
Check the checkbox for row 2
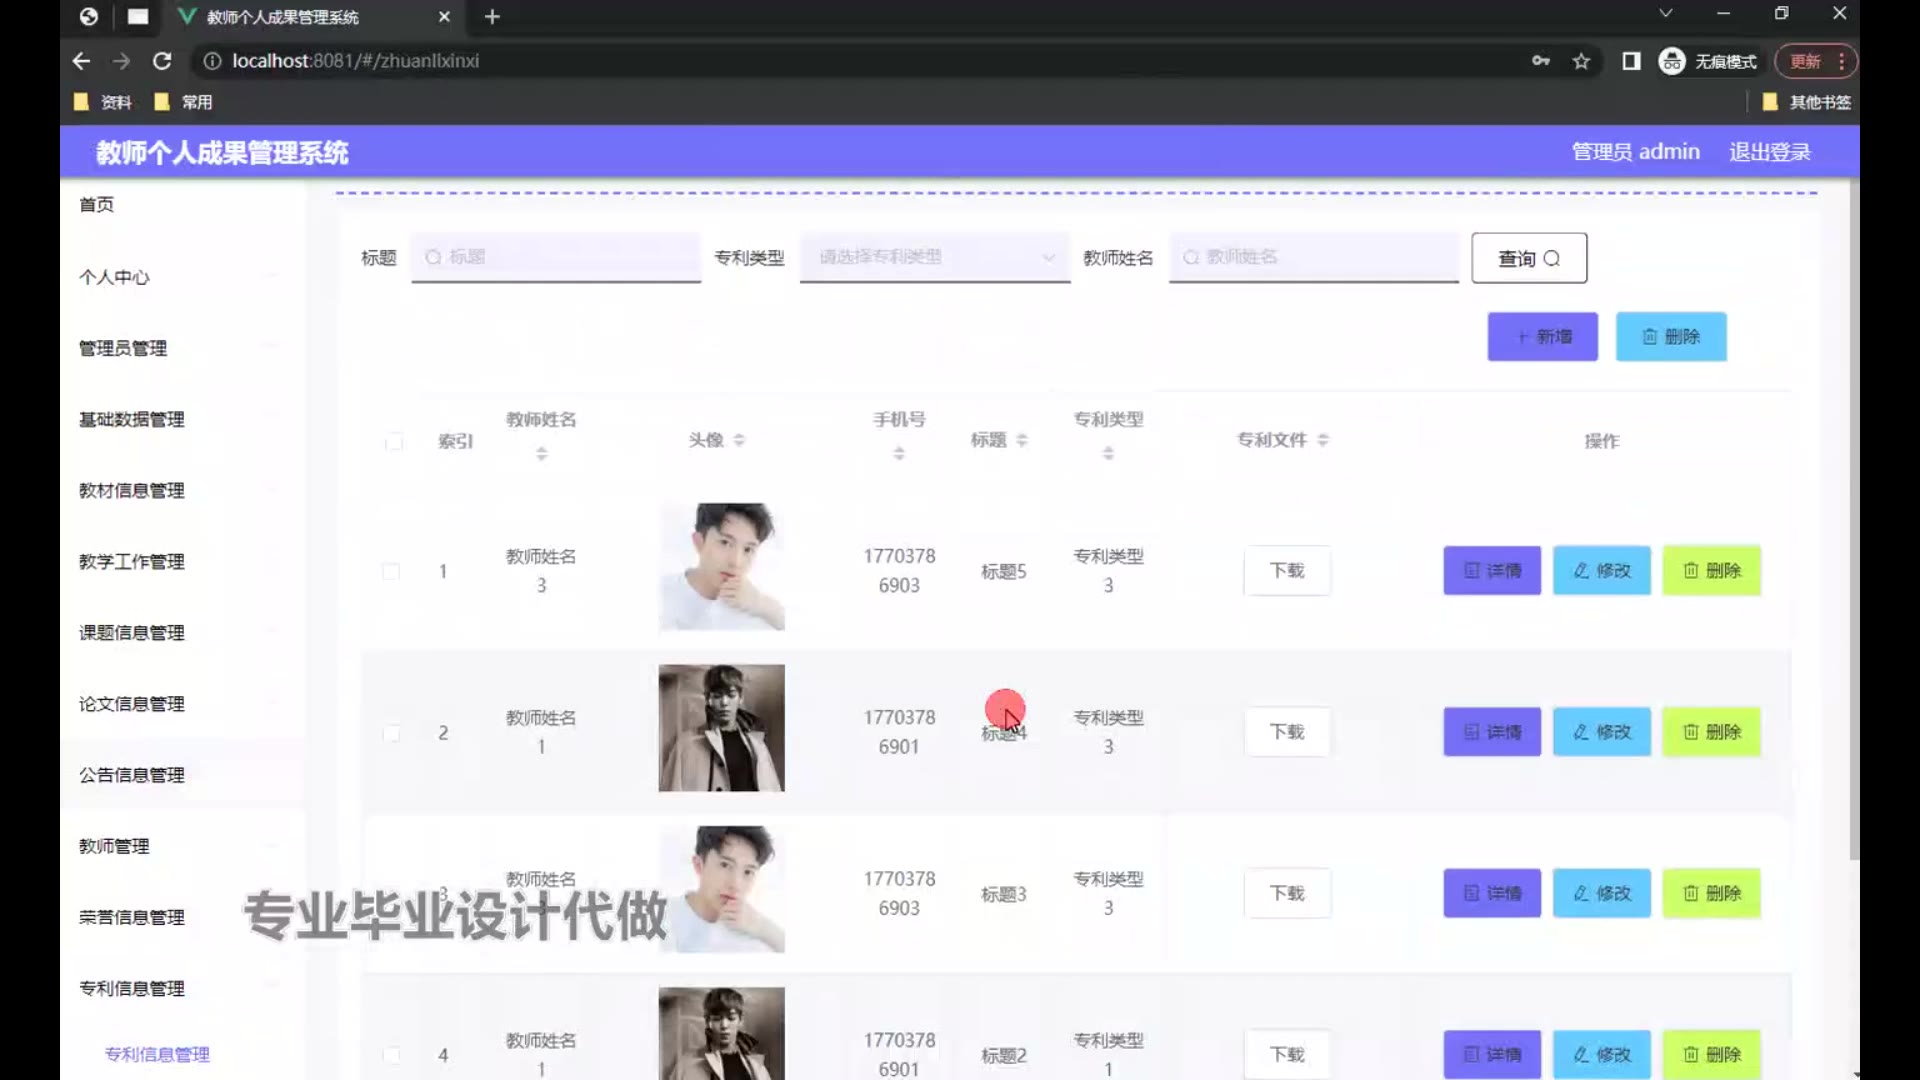coord(391,733)
